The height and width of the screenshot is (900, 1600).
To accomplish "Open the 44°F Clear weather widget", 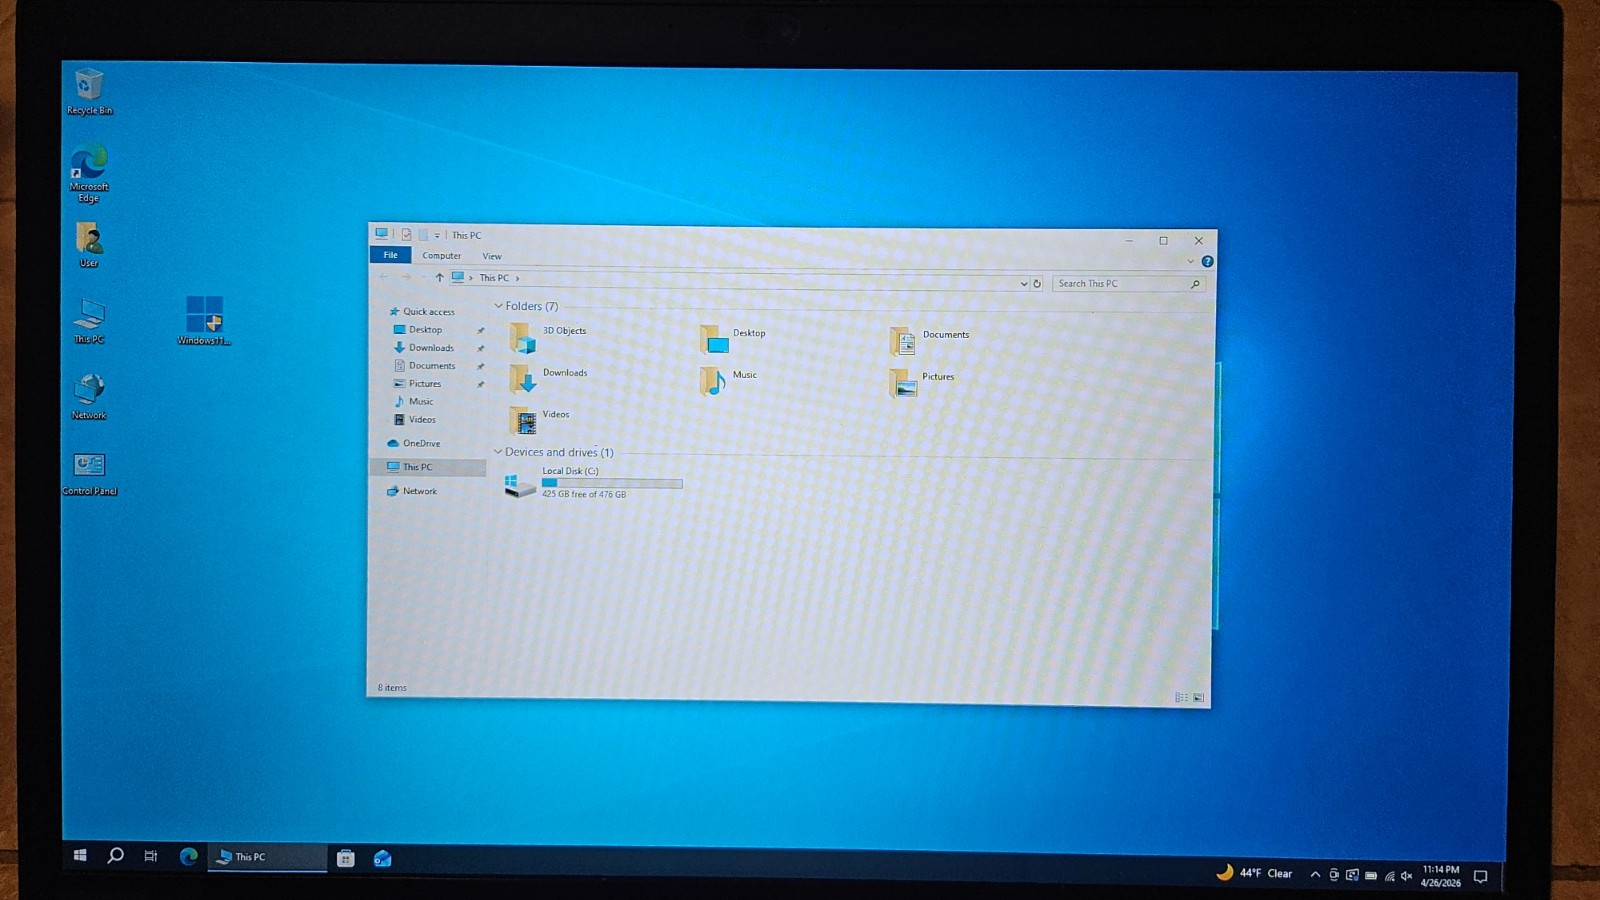I will pos(1254,873).
